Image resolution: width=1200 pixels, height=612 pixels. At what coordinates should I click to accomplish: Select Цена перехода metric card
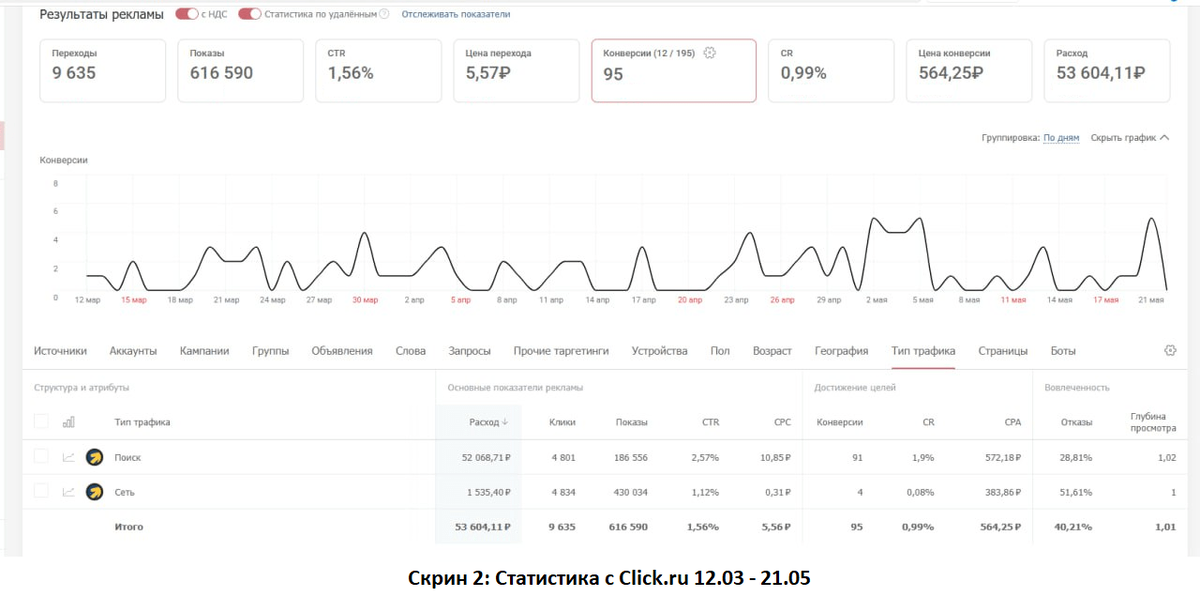tap(516, 71)
